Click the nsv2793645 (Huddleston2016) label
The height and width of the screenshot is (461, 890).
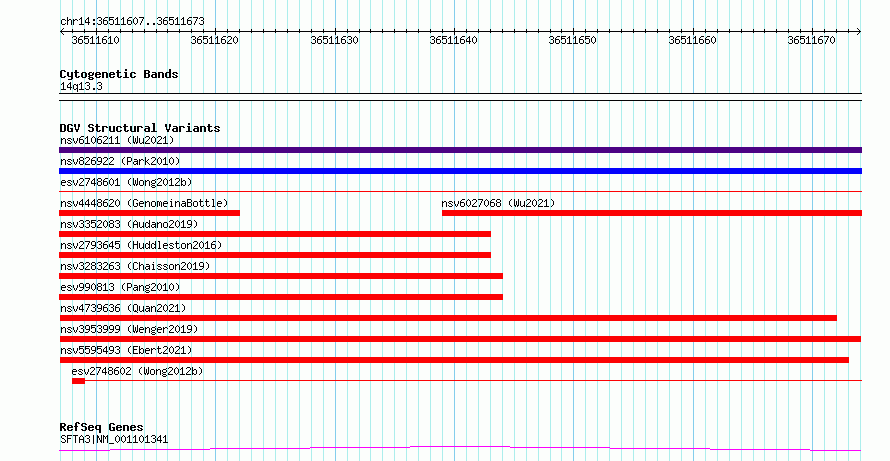click(x=141, y=245)
